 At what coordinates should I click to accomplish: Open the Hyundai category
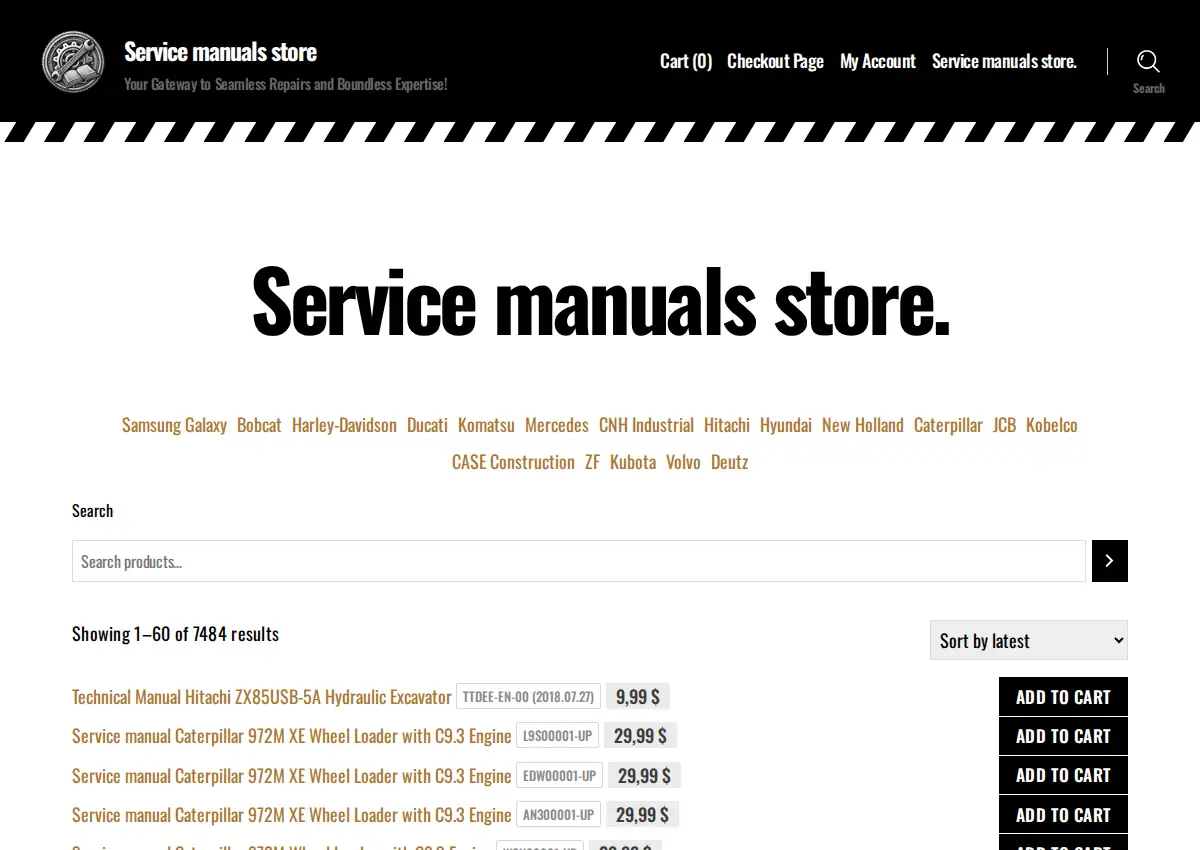coord(786,425)
